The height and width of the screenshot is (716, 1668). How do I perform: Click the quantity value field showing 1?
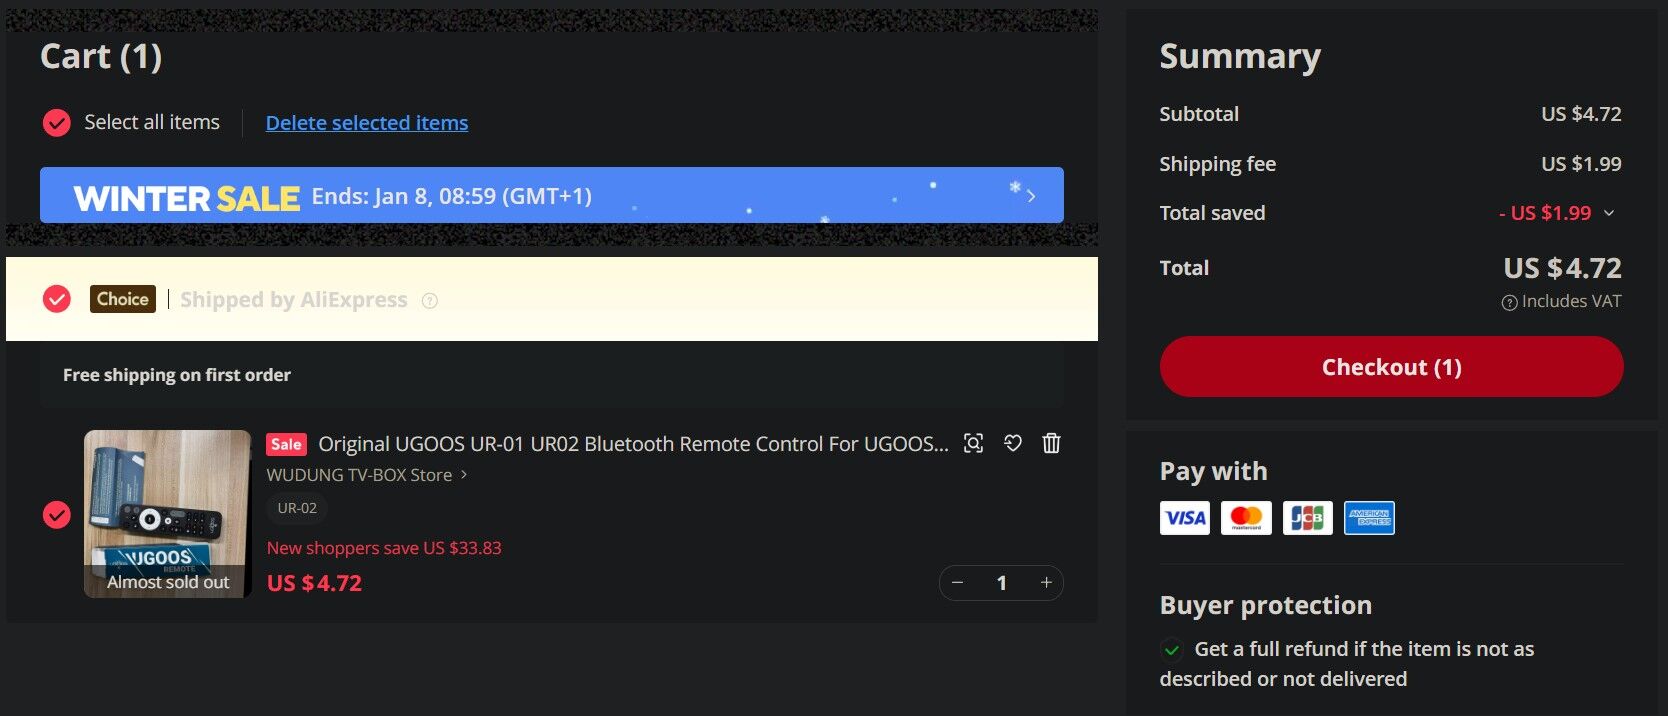click(x=1002, y=583)
